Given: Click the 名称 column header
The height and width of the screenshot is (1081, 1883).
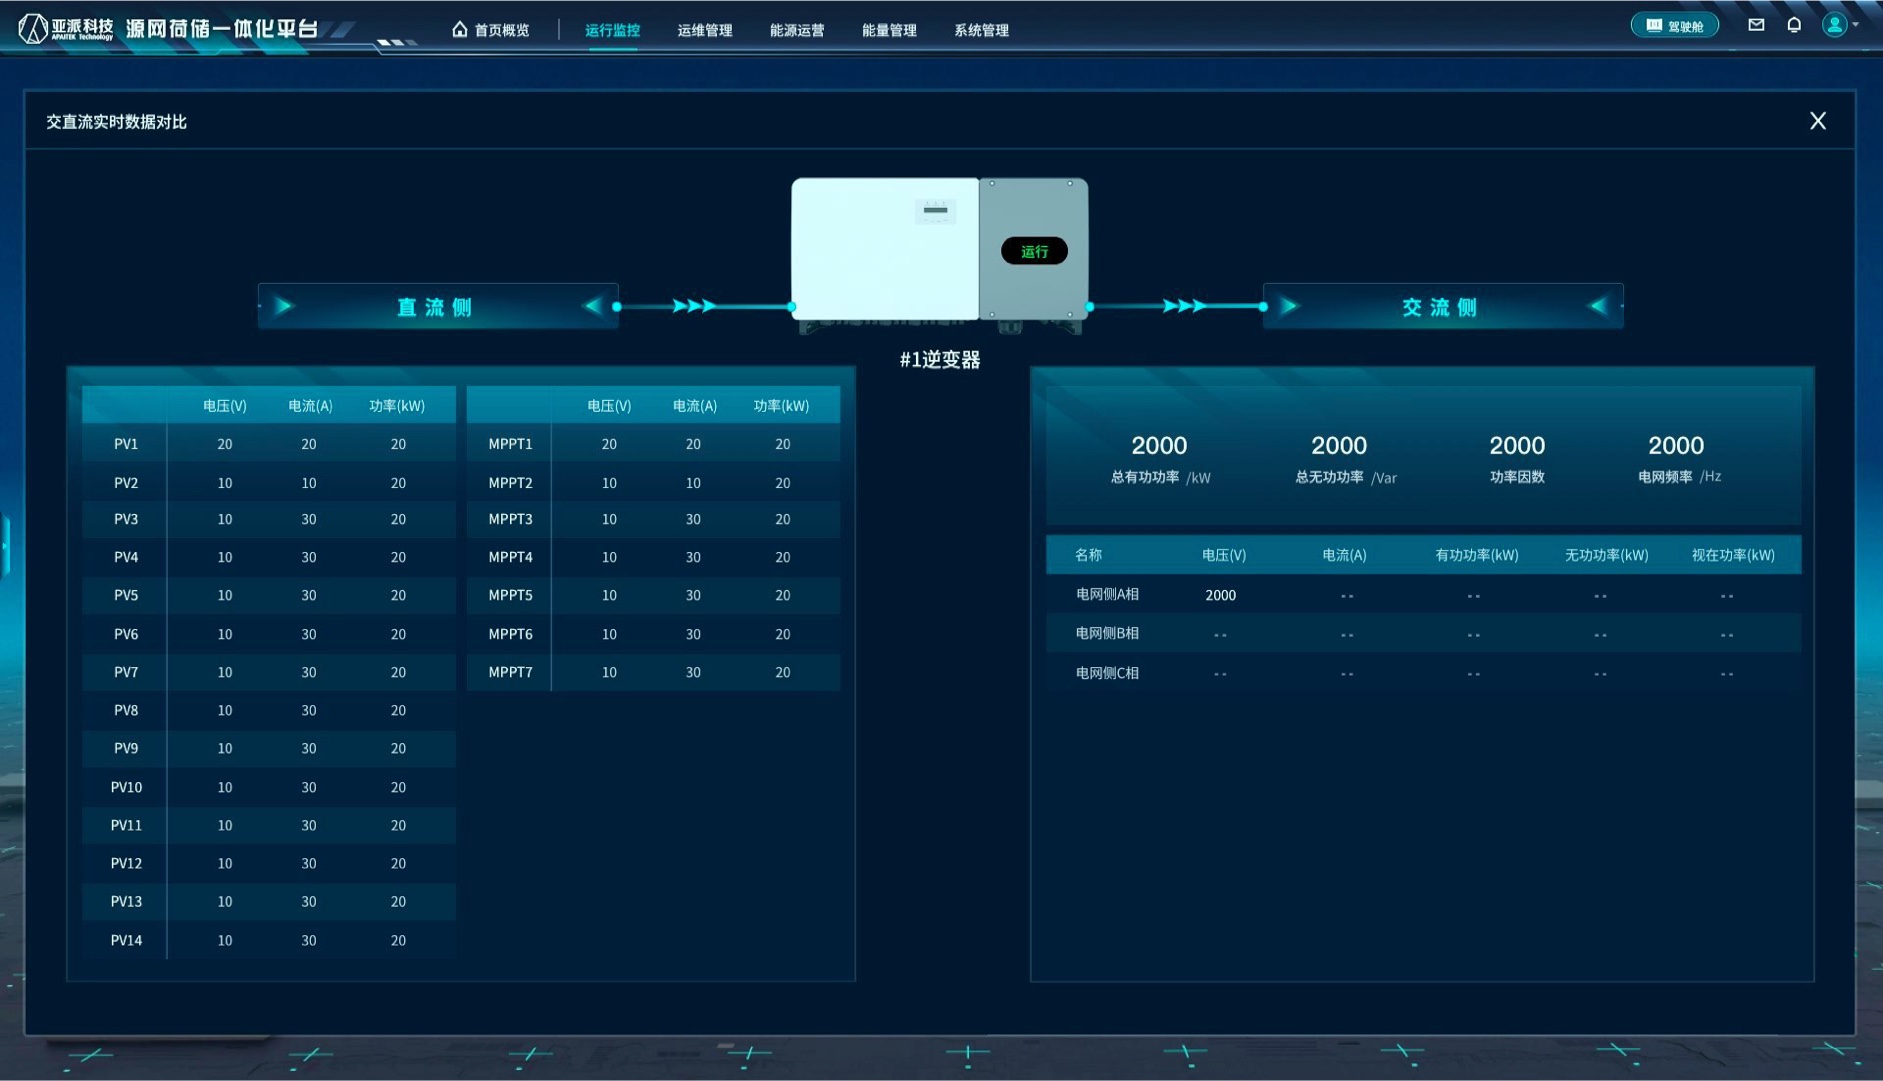Looking at the screenshot, I should [1088, 555].
